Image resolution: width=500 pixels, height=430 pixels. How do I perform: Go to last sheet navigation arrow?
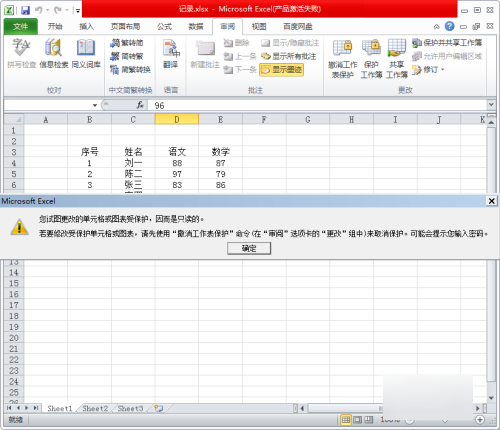click(36, 408)
